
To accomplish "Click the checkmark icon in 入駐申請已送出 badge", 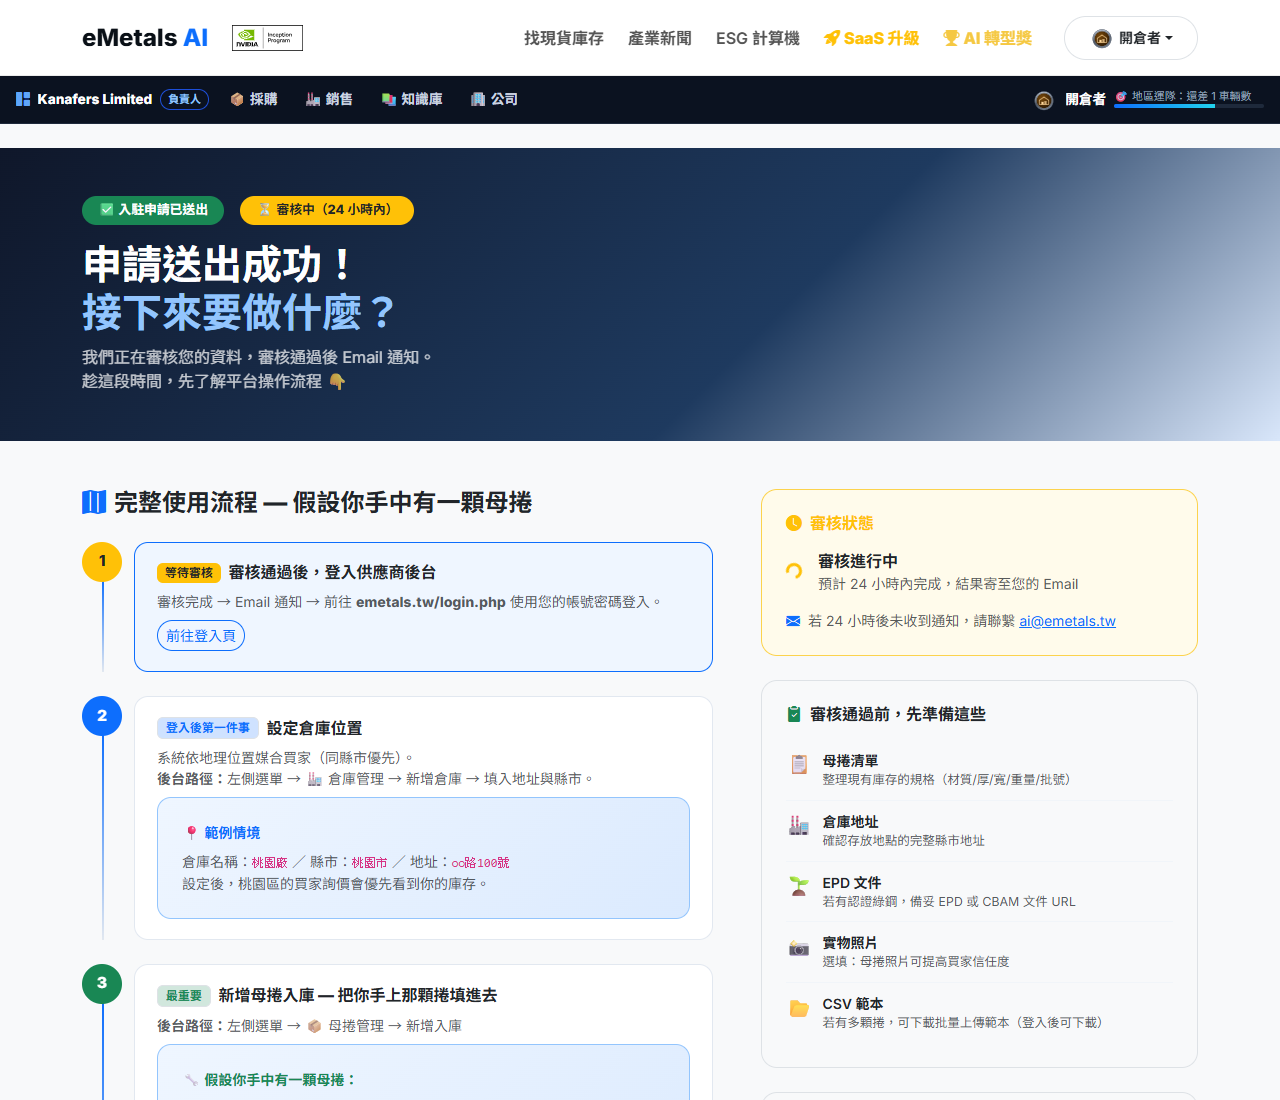I will tap(107, 210).
